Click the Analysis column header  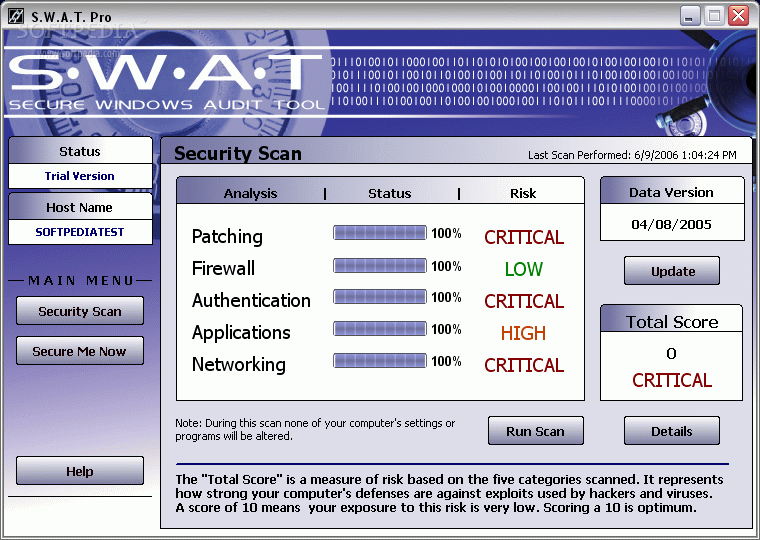[250, 193]
